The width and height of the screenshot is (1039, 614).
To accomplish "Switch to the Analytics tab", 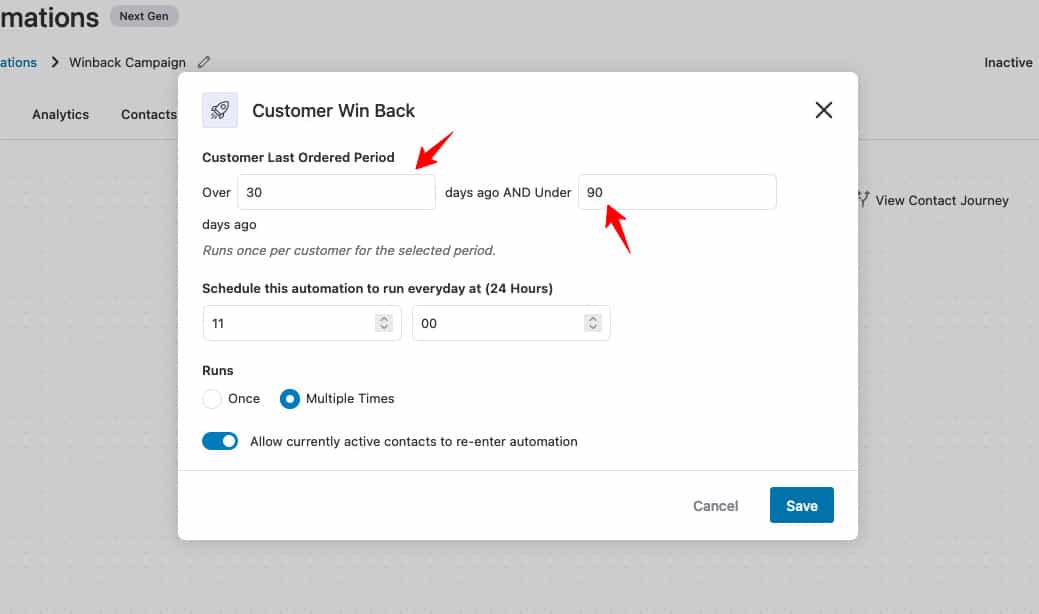I will [60, 114].
